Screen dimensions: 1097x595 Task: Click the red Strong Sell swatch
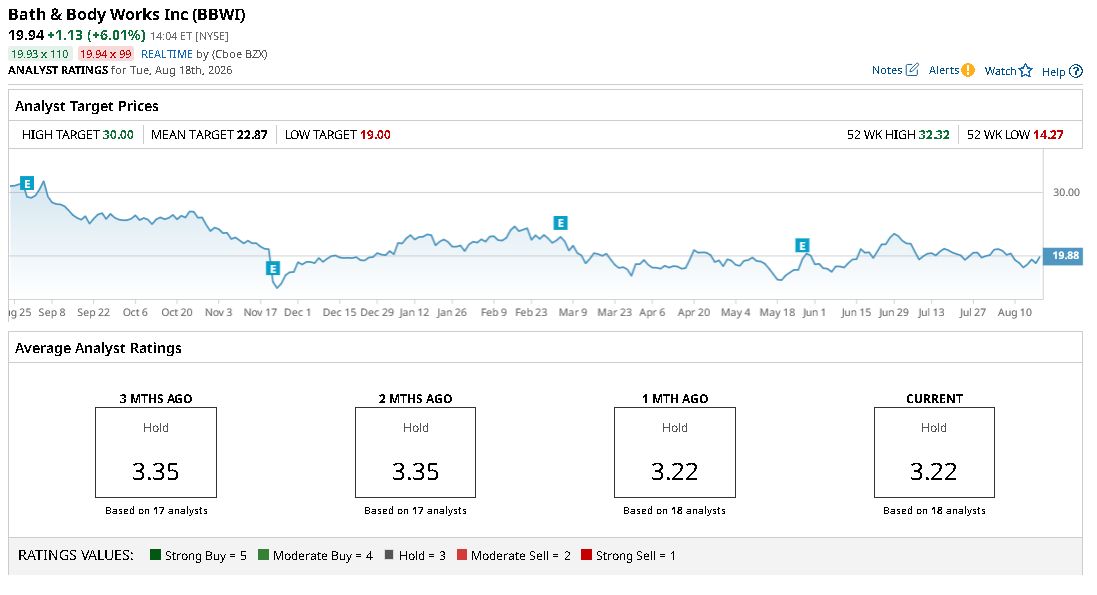coord(586,555)
